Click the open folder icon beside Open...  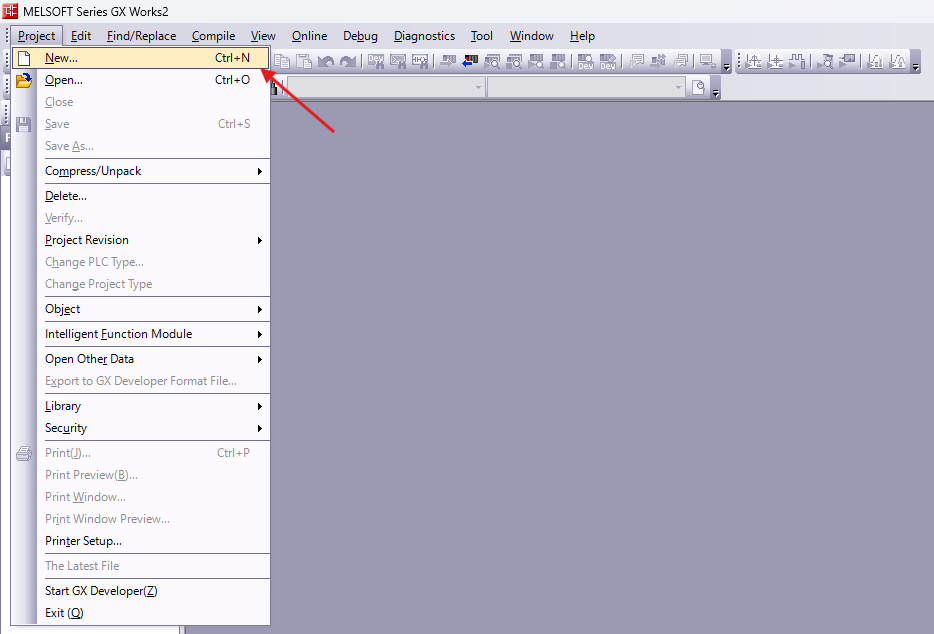(x=24, y=80)
